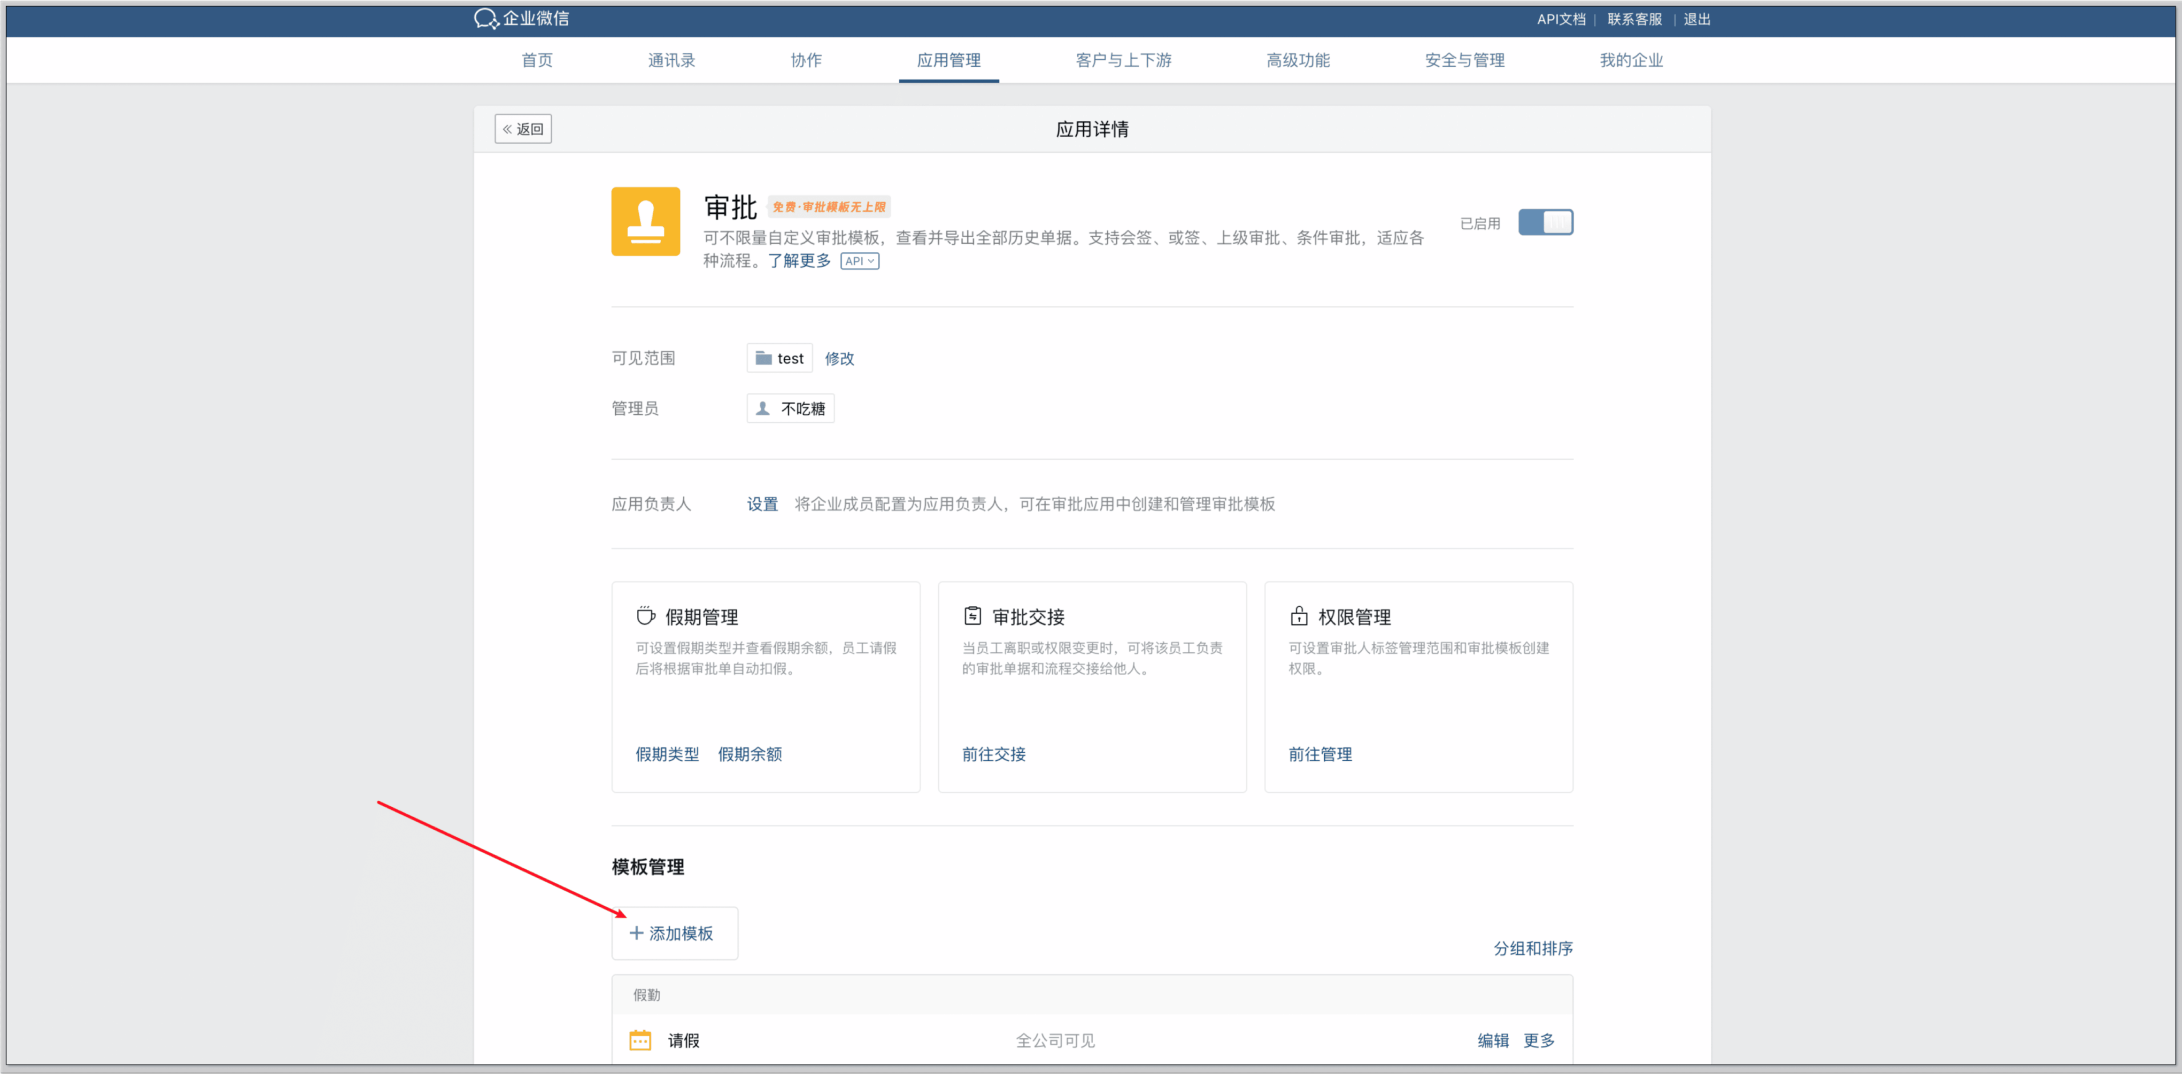Click the permission management lock icon
This screenshot has width=2182, height=1074.
[x=1298, y=616]
